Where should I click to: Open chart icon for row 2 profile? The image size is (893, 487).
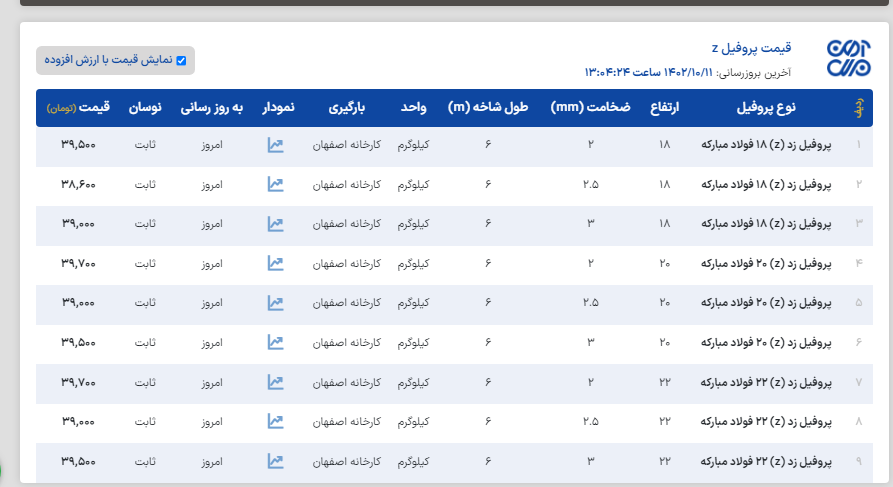point(276,184)
